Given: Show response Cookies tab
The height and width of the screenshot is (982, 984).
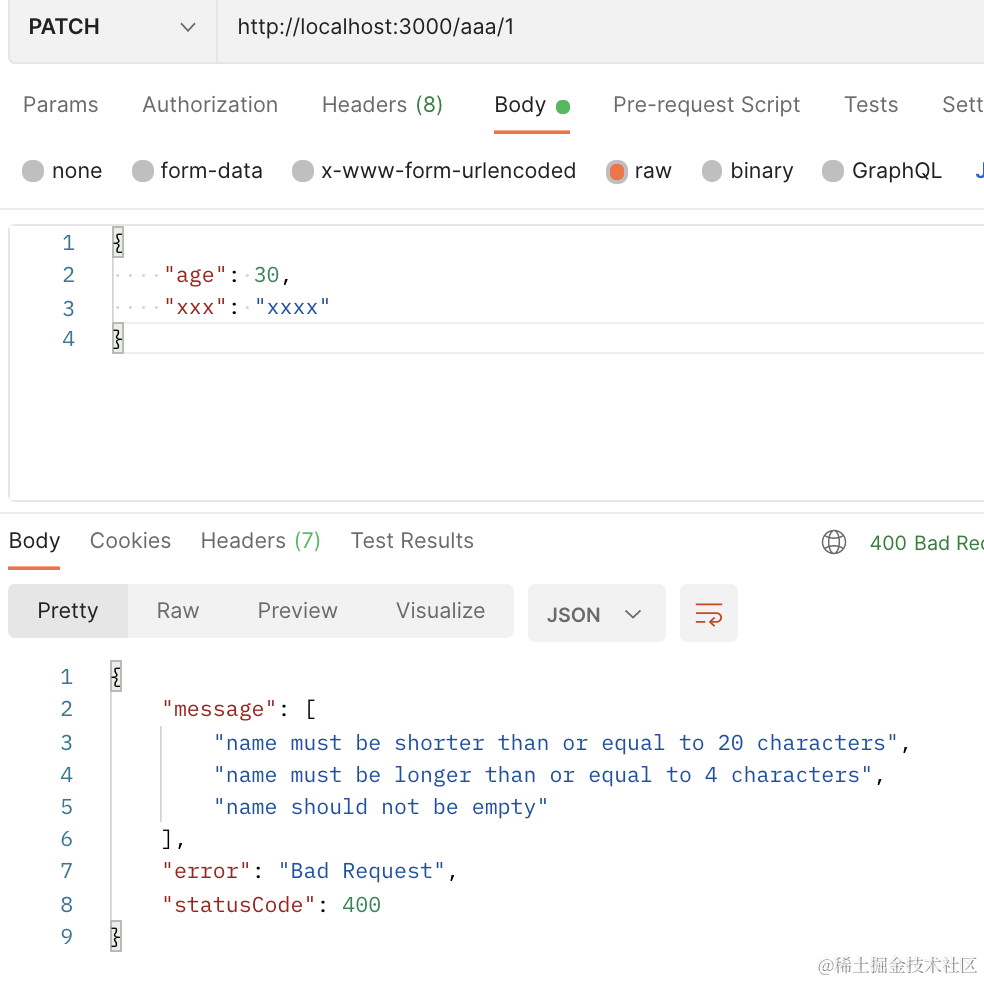Looking at the screenshot, I should [130, 541].
